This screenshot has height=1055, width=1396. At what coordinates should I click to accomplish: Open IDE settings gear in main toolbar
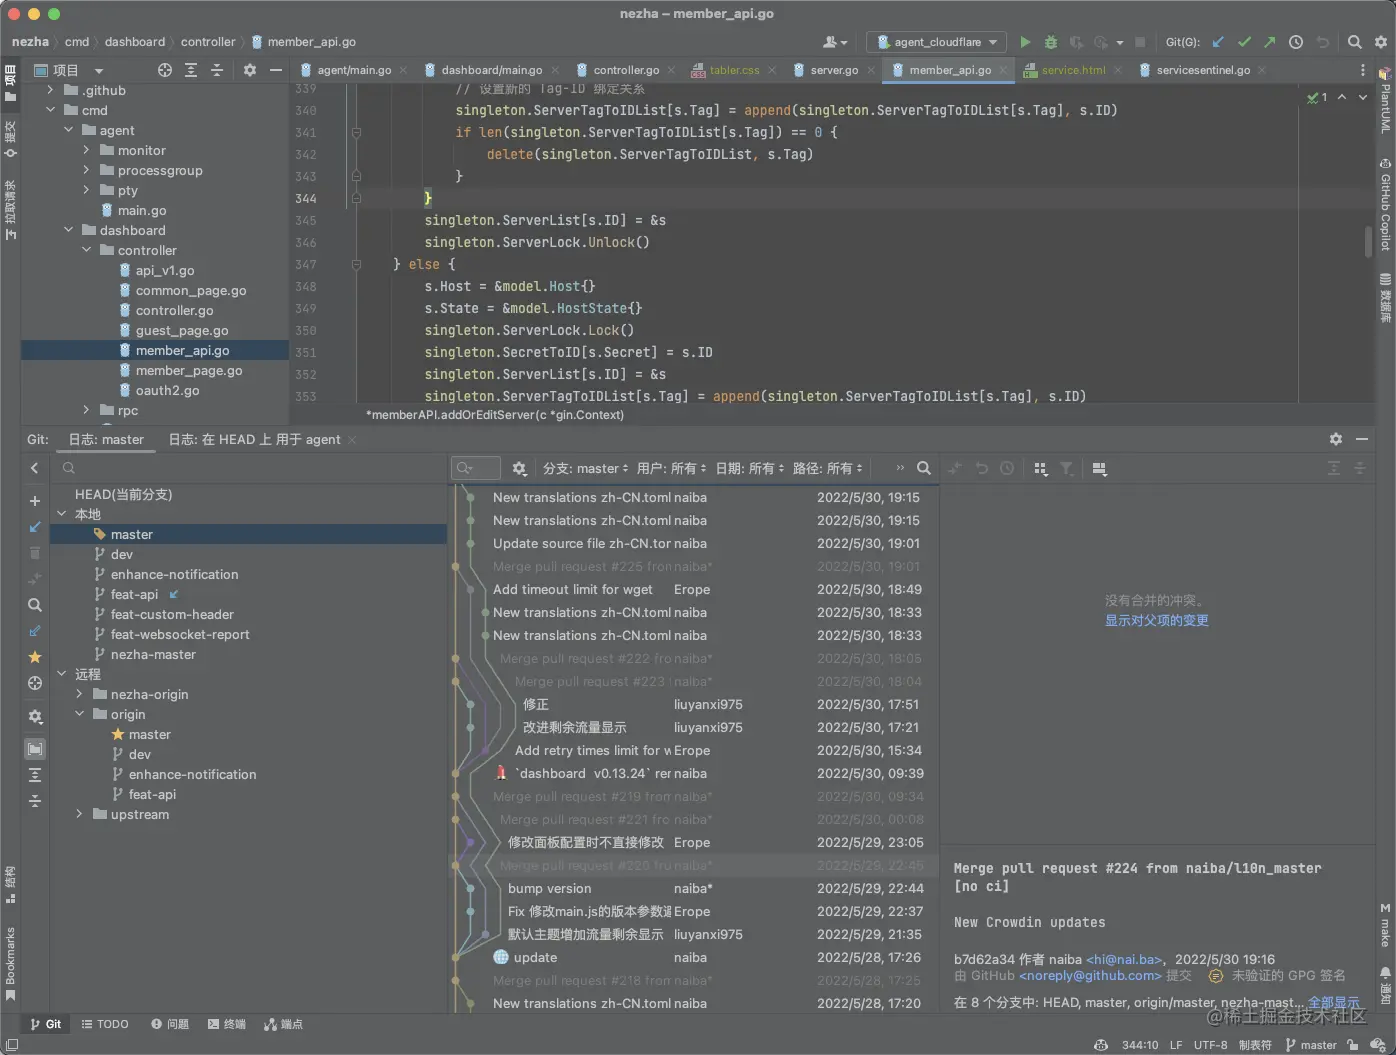[1381, 42]
